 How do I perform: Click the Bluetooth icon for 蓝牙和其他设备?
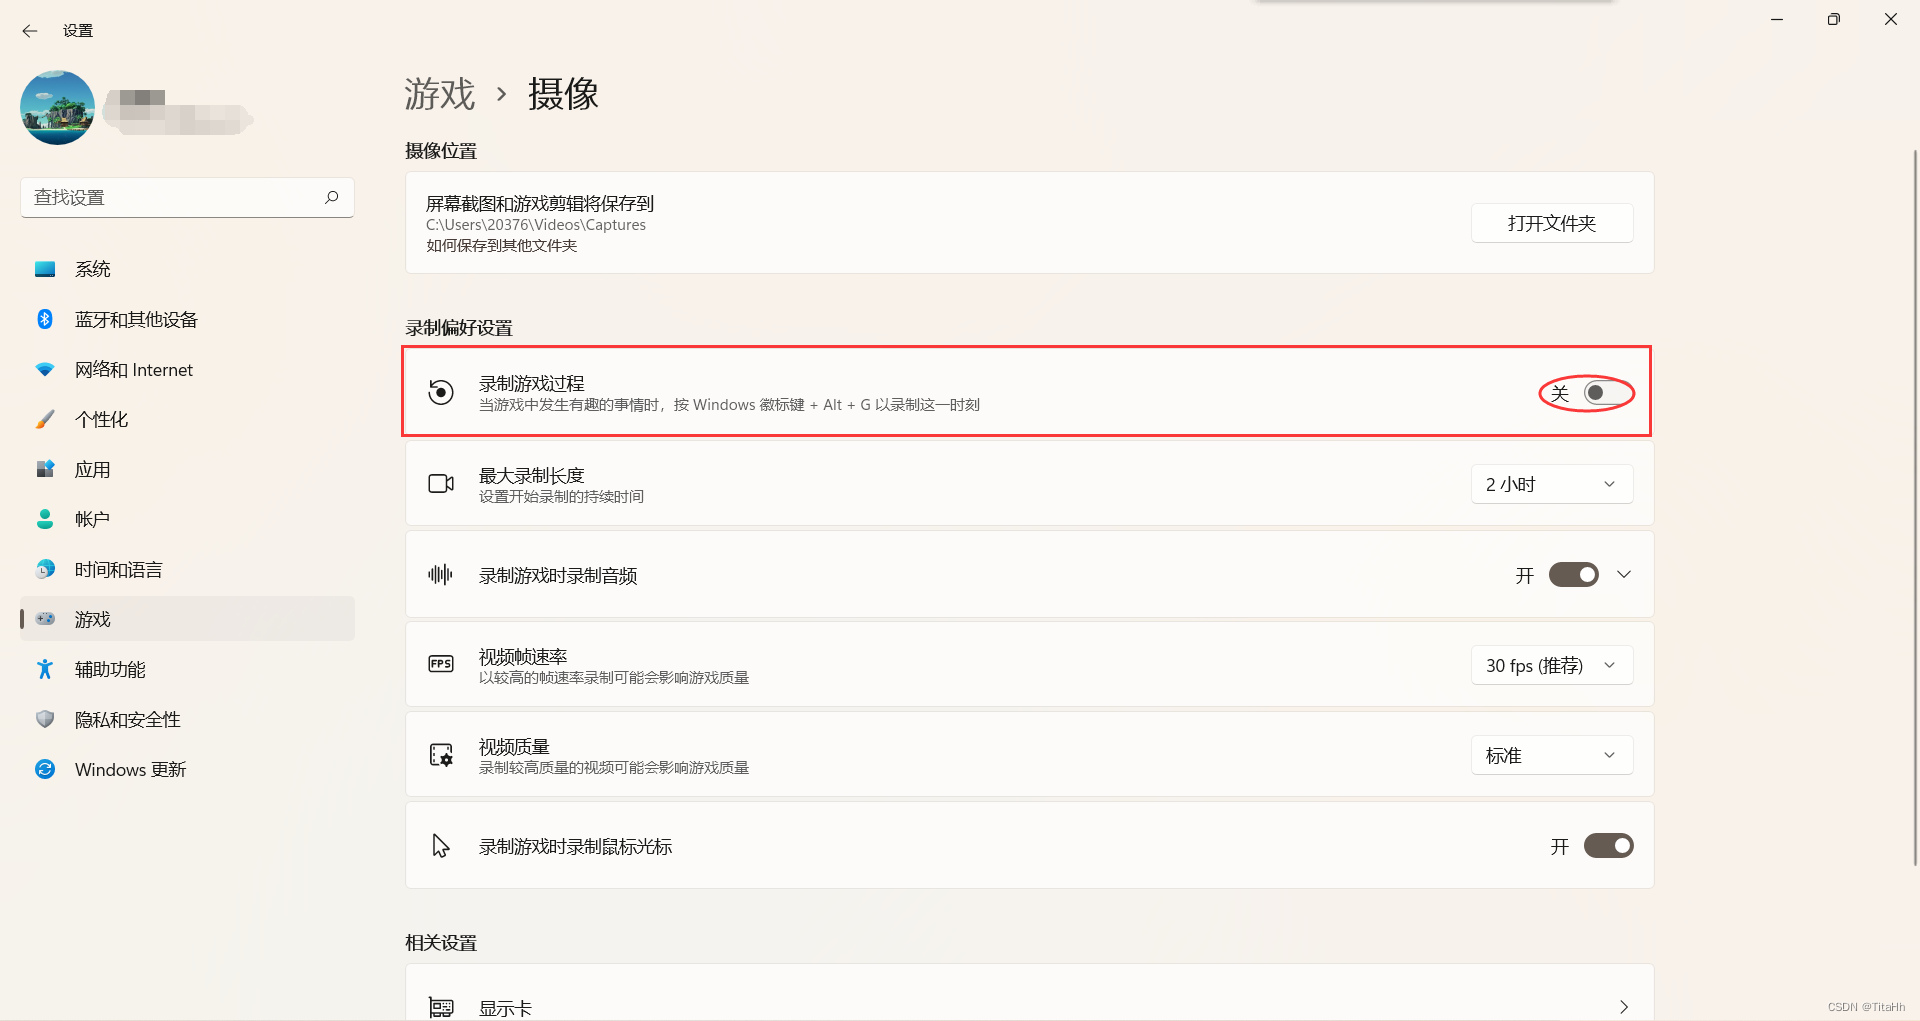[45, 319]
